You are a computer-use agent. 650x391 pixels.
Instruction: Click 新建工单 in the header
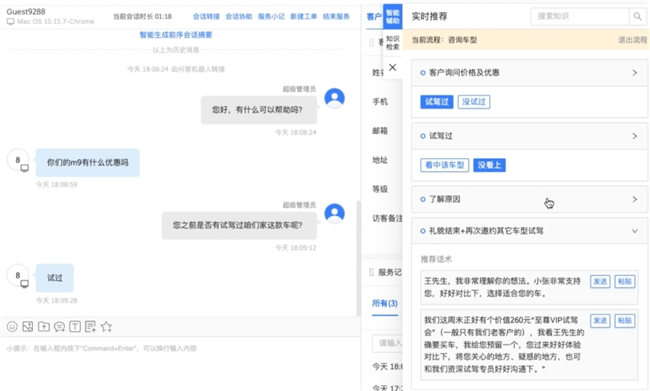pos(303,17)
